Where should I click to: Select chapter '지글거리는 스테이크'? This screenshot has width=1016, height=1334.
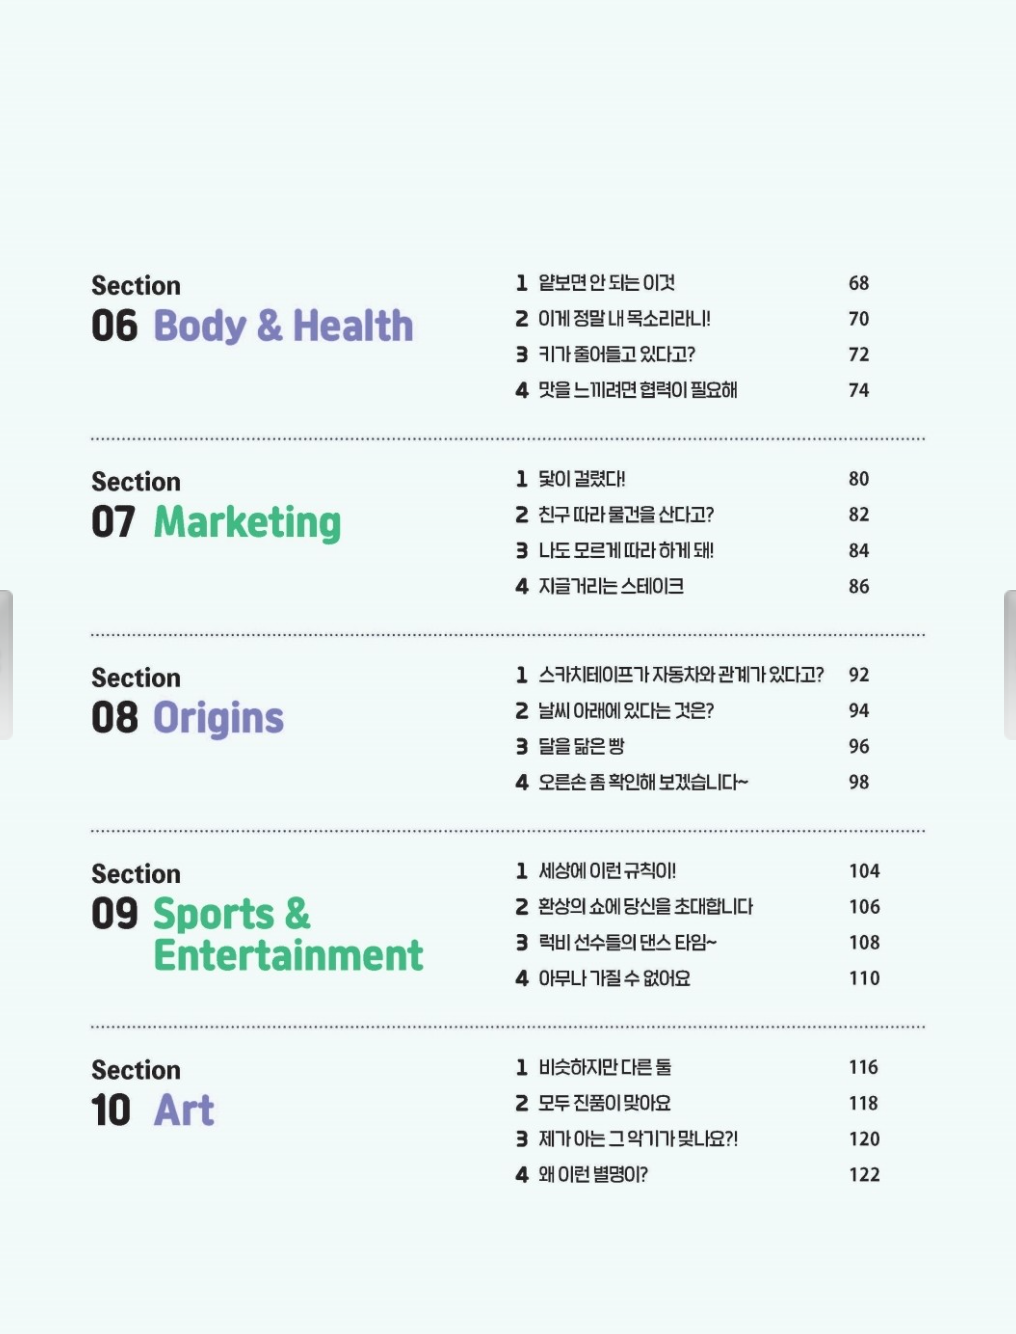click(x=611, y=586)
